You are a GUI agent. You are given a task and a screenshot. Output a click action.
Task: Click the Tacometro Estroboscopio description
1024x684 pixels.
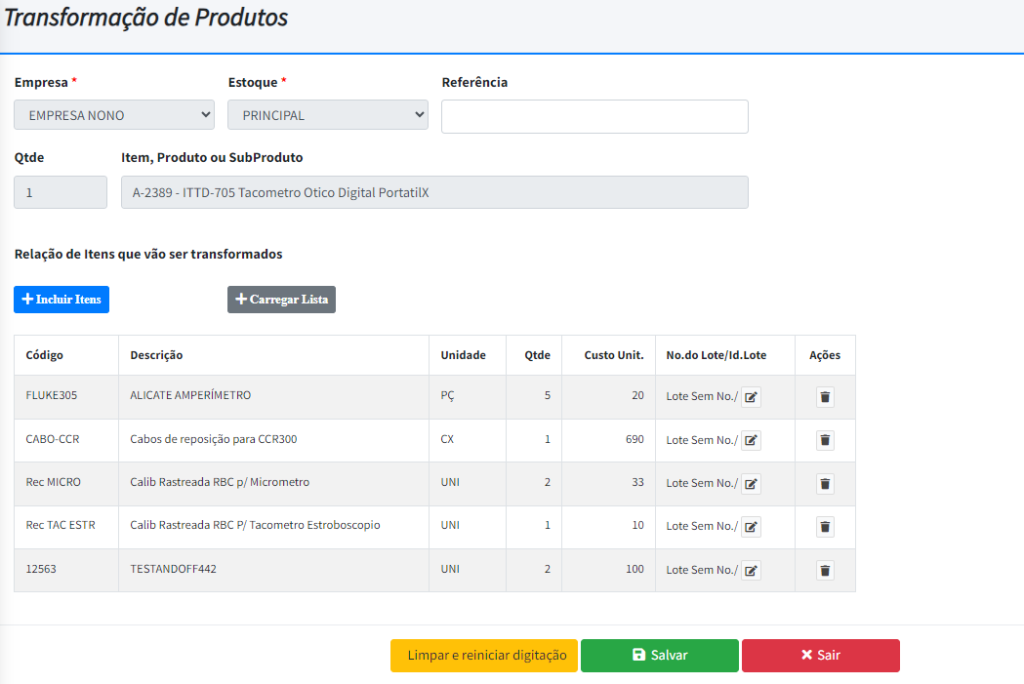(255, 525)
